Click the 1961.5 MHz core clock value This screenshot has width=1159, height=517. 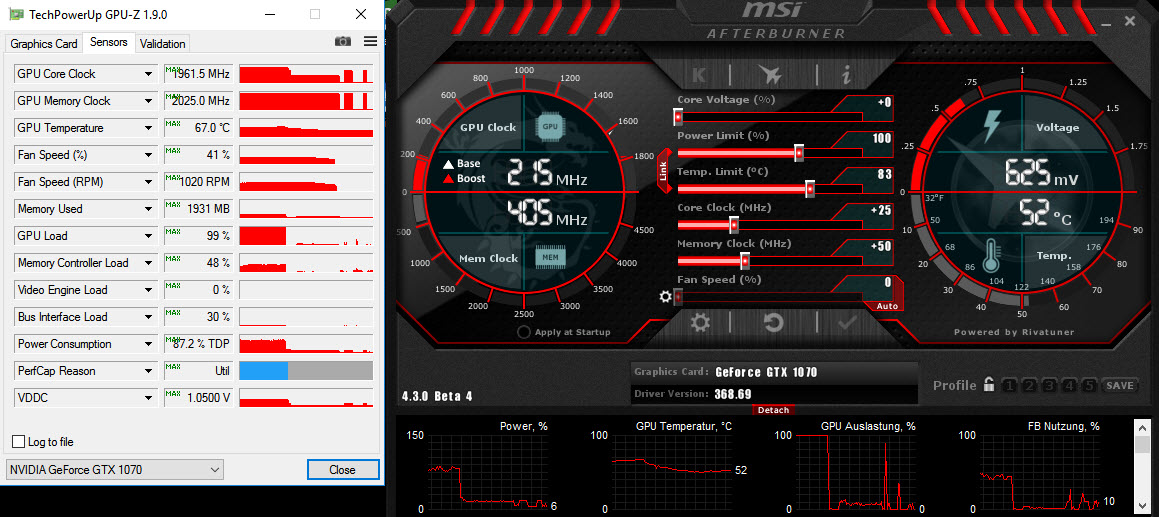point(201,74)
